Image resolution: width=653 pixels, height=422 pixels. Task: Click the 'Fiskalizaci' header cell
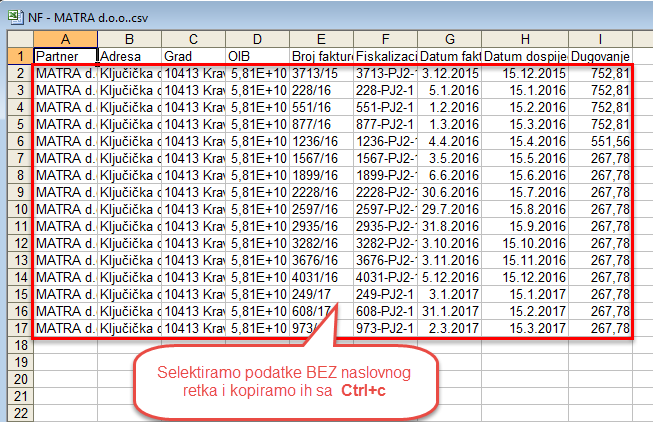click(386, 56)
